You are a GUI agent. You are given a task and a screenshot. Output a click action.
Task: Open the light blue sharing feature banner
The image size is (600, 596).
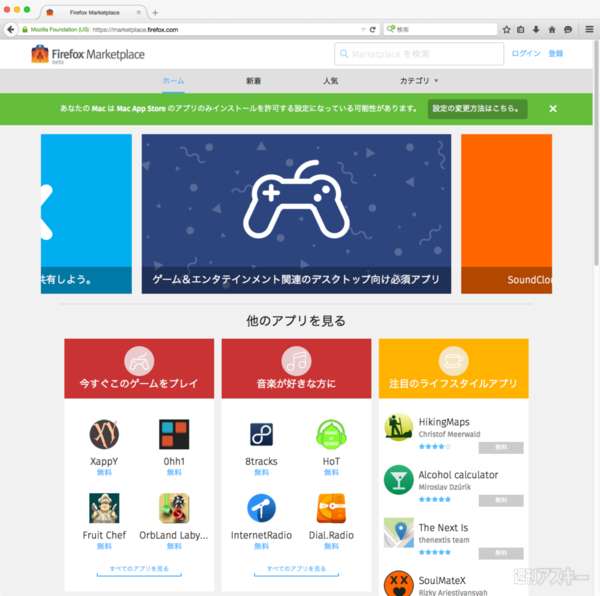pos(86,214)
